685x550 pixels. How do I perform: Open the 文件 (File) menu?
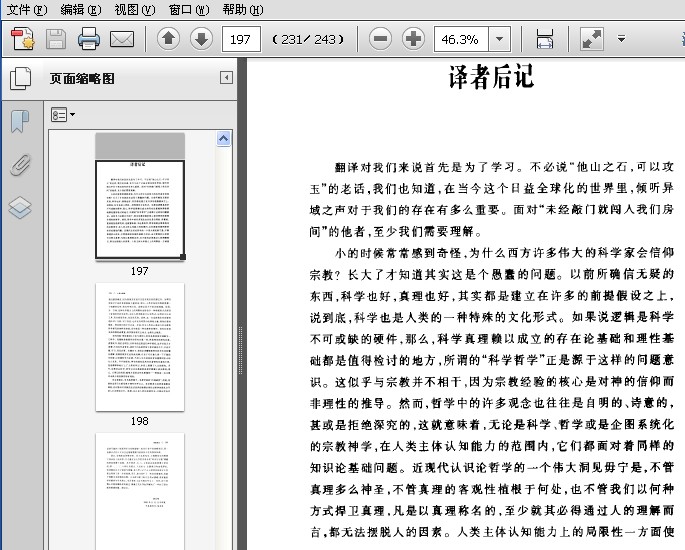(26, 9)
